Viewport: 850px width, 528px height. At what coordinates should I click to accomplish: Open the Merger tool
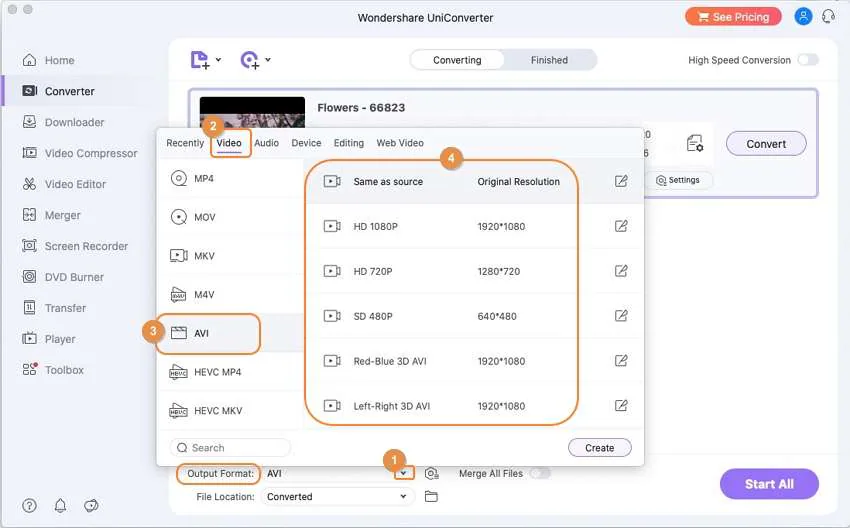point(51,215)
